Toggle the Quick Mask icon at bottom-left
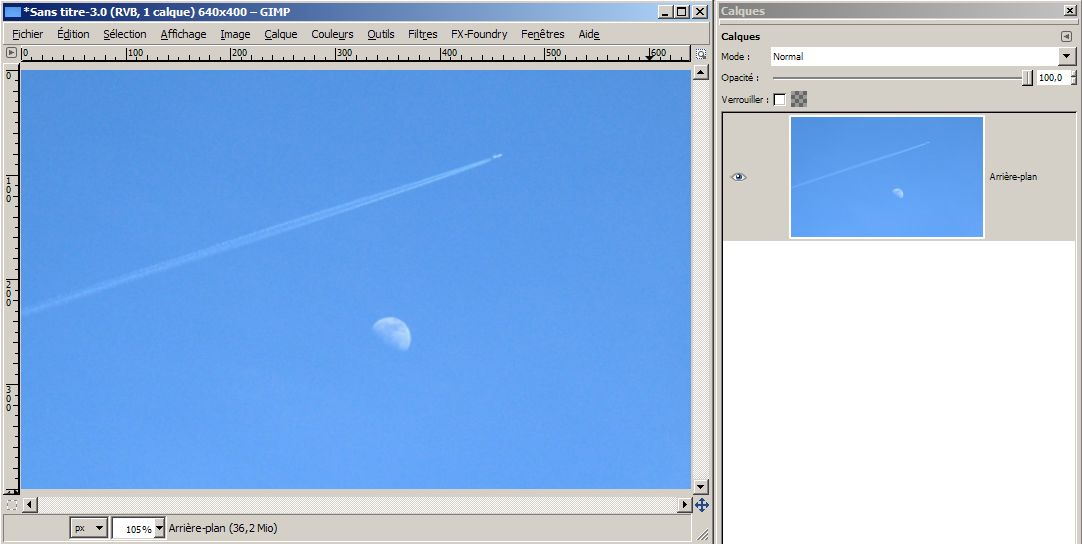Viewport: 1082px width, 544px height. tap(12, 505)
